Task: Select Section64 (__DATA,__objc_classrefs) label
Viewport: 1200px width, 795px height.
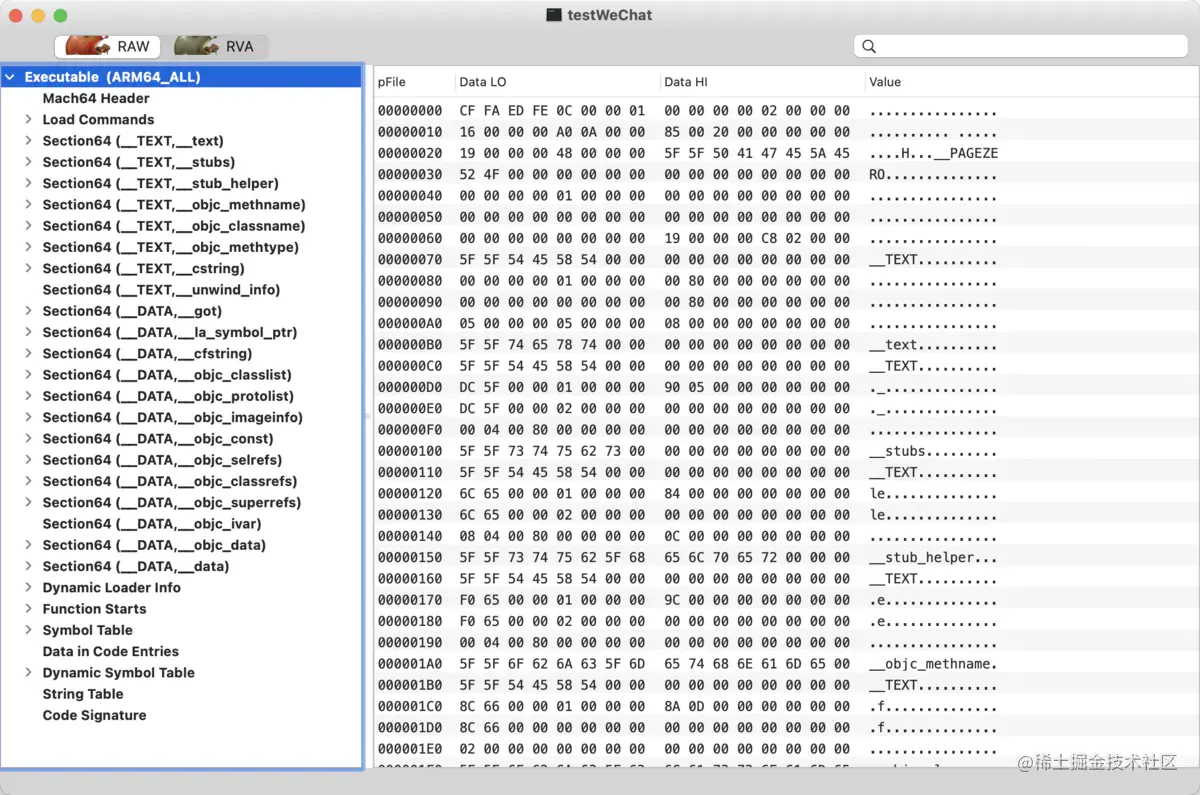Action: (170, 481)
